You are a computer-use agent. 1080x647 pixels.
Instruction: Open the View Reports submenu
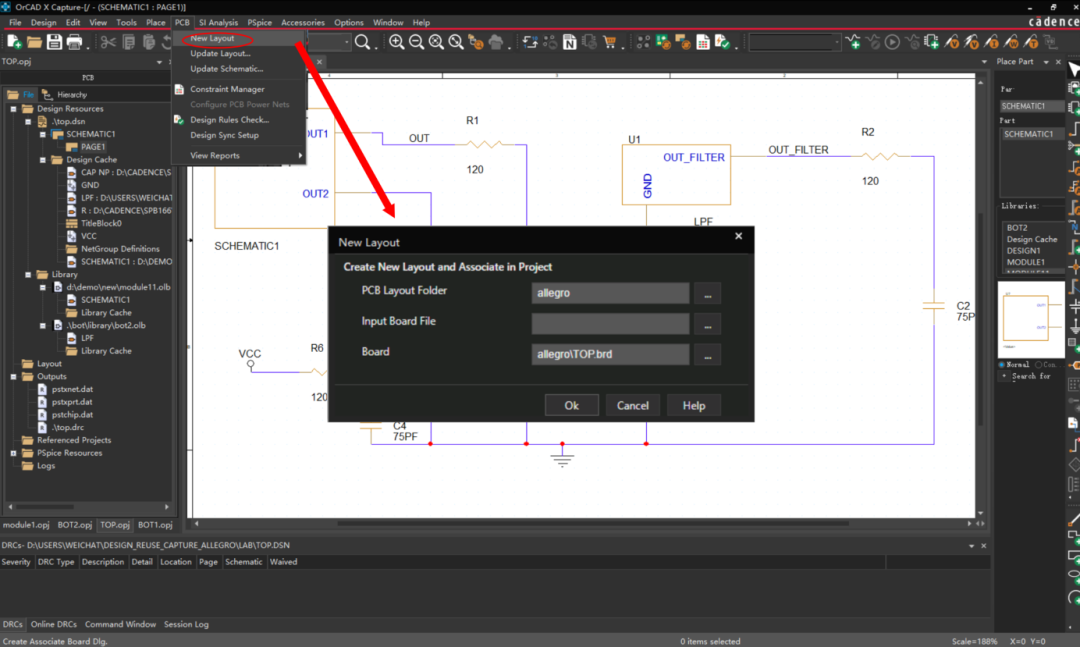(215, 155)
